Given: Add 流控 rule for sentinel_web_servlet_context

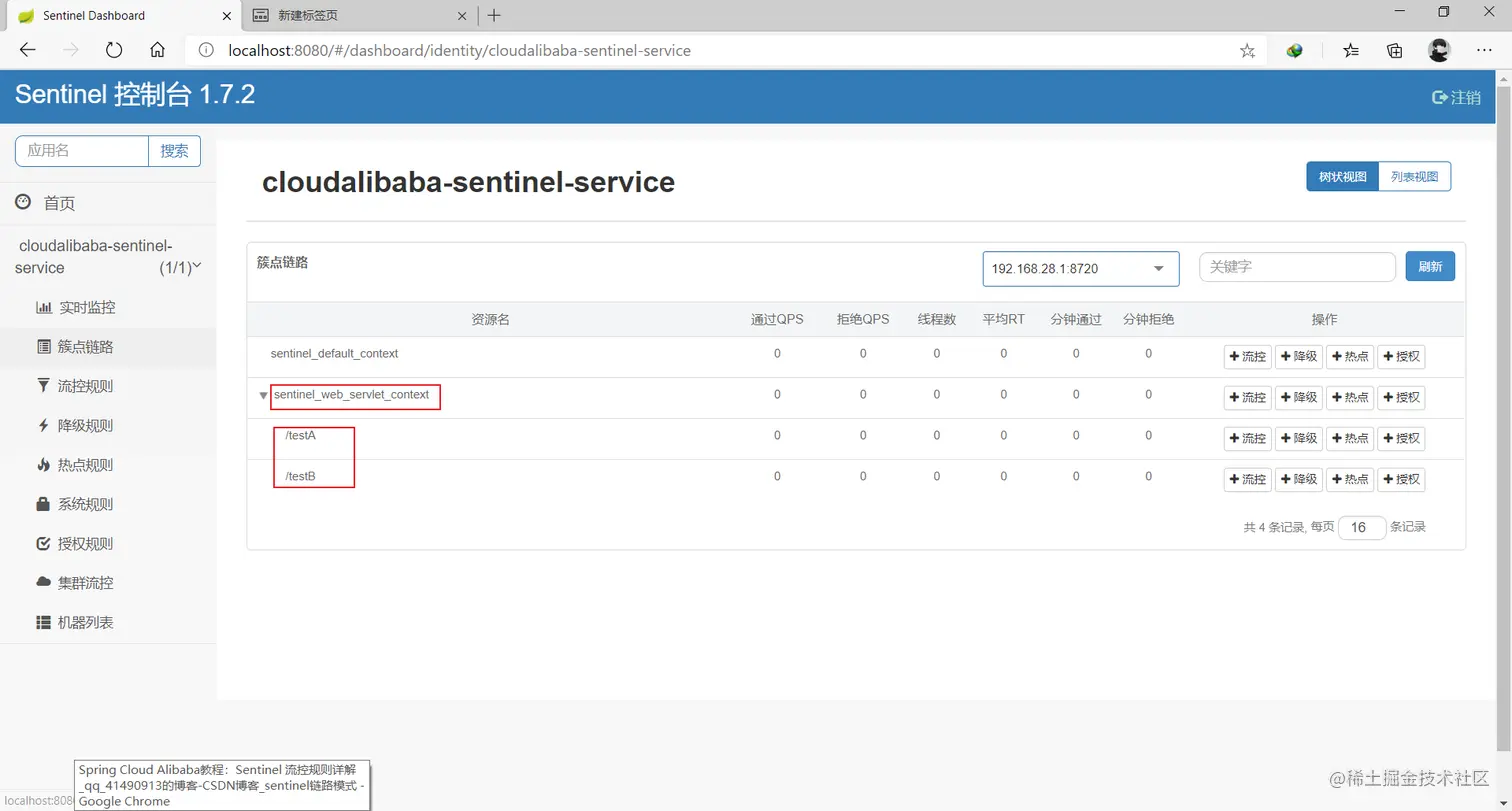Looking at the screenshot, I should [x=1248, y=398].
